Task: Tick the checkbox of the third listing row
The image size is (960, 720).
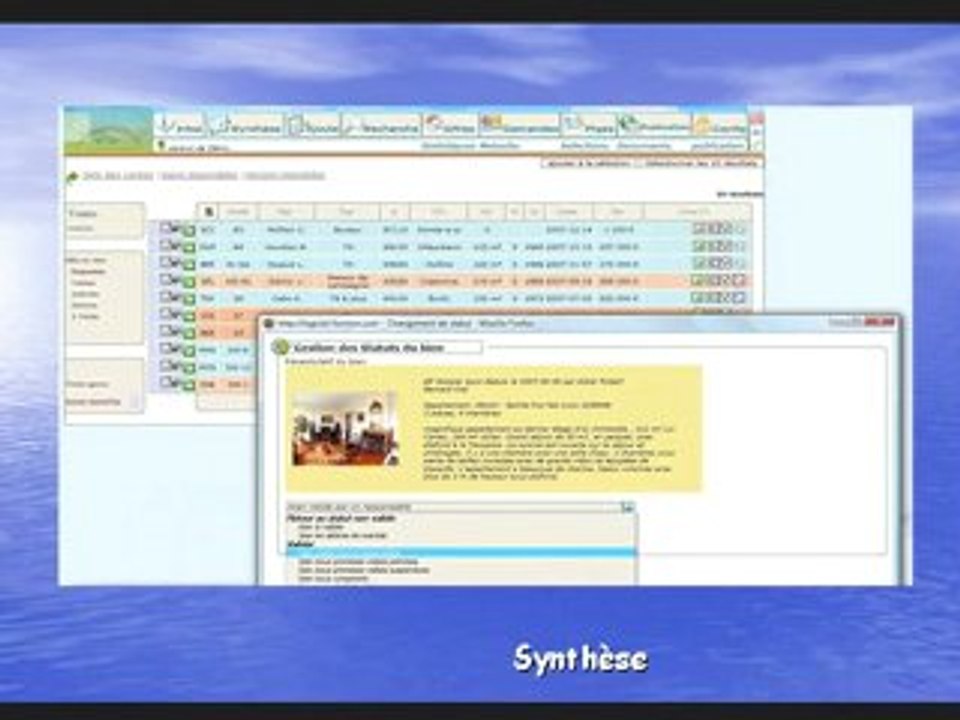Action: point(165,263)
